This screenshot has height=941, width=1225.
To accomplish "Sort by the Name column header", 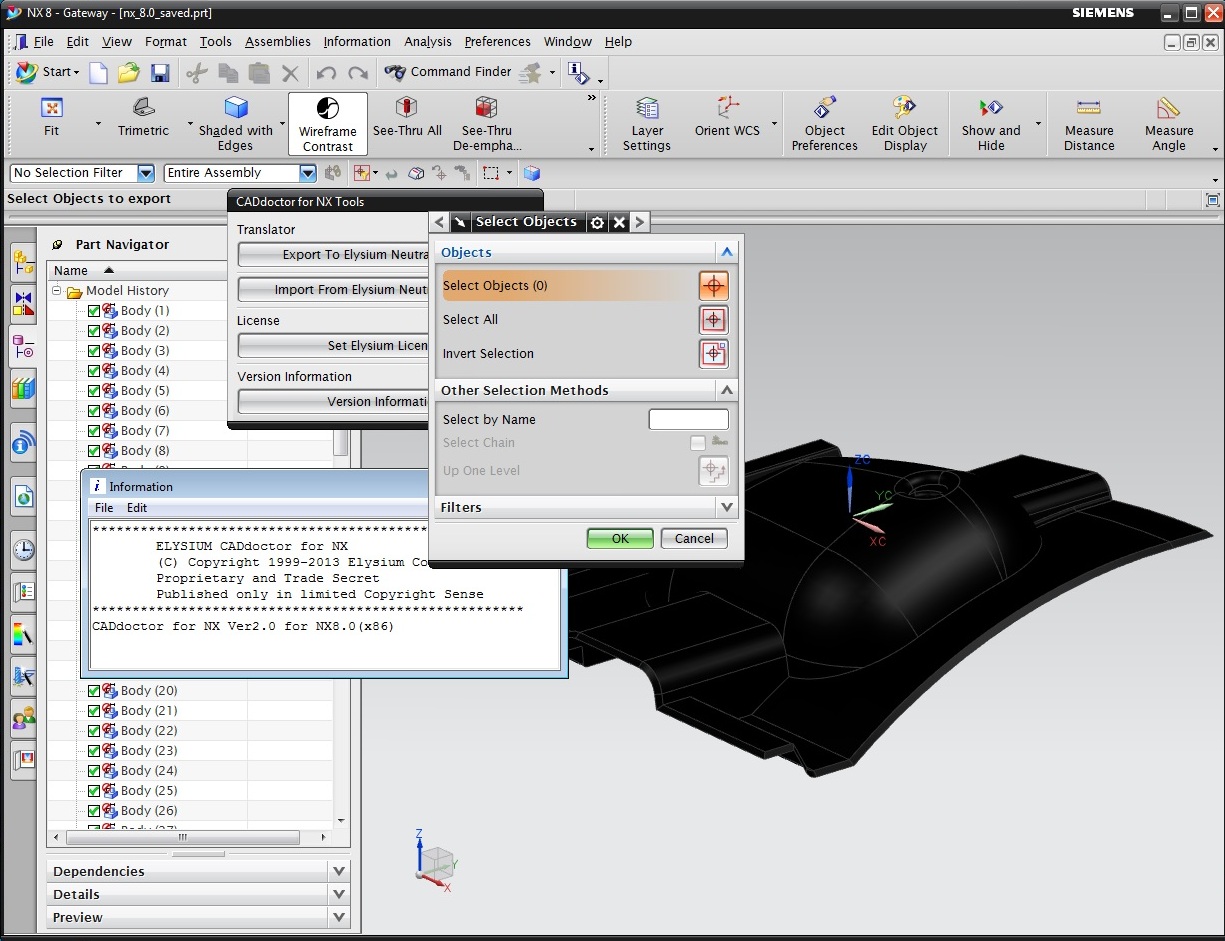I will pos(137,271).
